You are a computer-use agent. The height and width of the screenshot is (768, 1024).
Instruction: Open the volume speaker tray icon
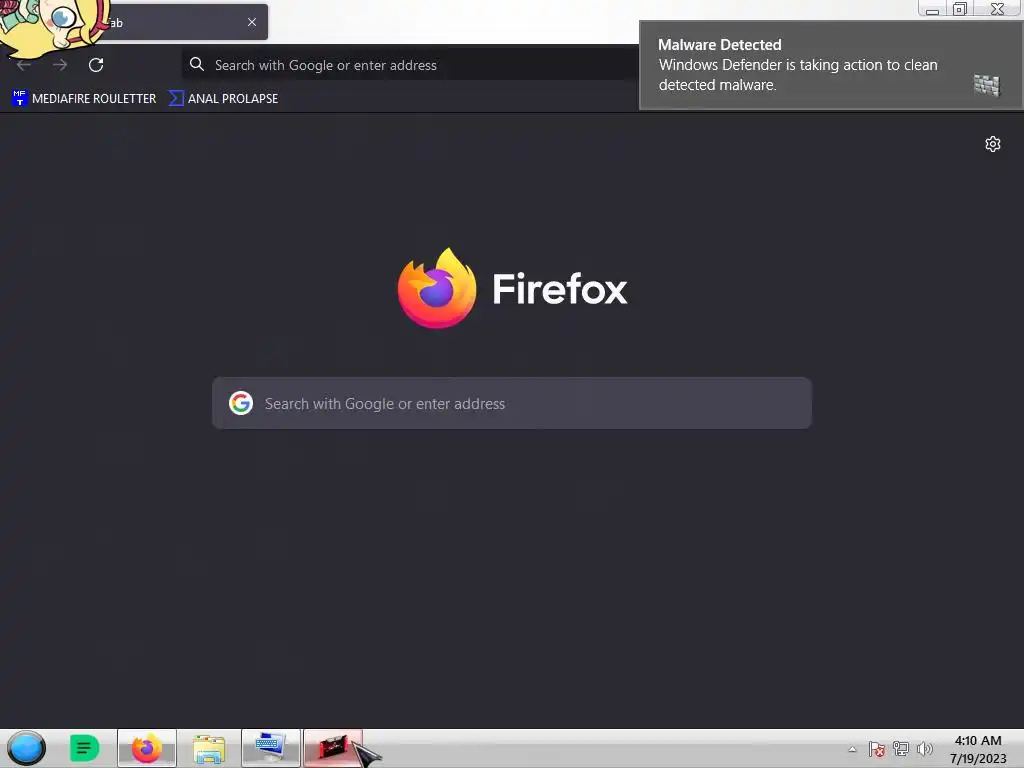[925, 749]
